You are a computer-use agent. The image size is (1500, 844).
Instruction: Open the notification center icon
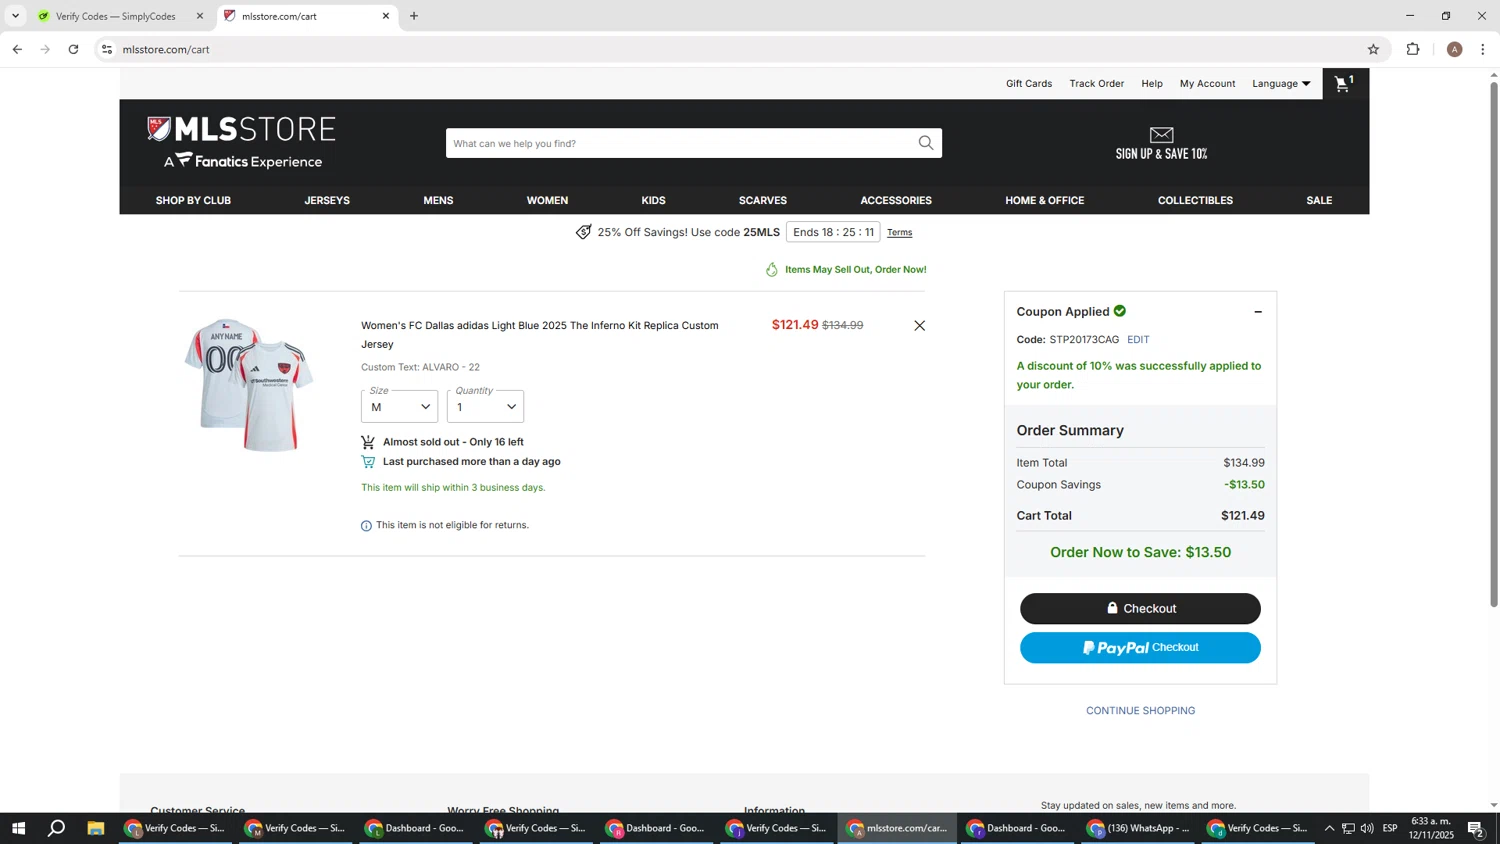[x=1476, y=828]
